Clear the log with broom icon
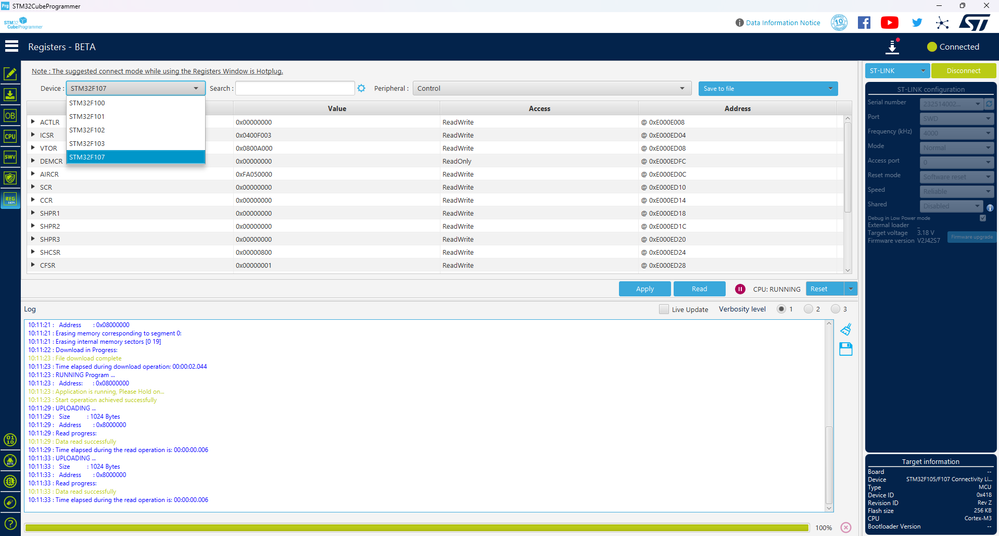Image resolution: width=999 pixels, height=536 pixels. pyautogui.click(x=845, y=330)
